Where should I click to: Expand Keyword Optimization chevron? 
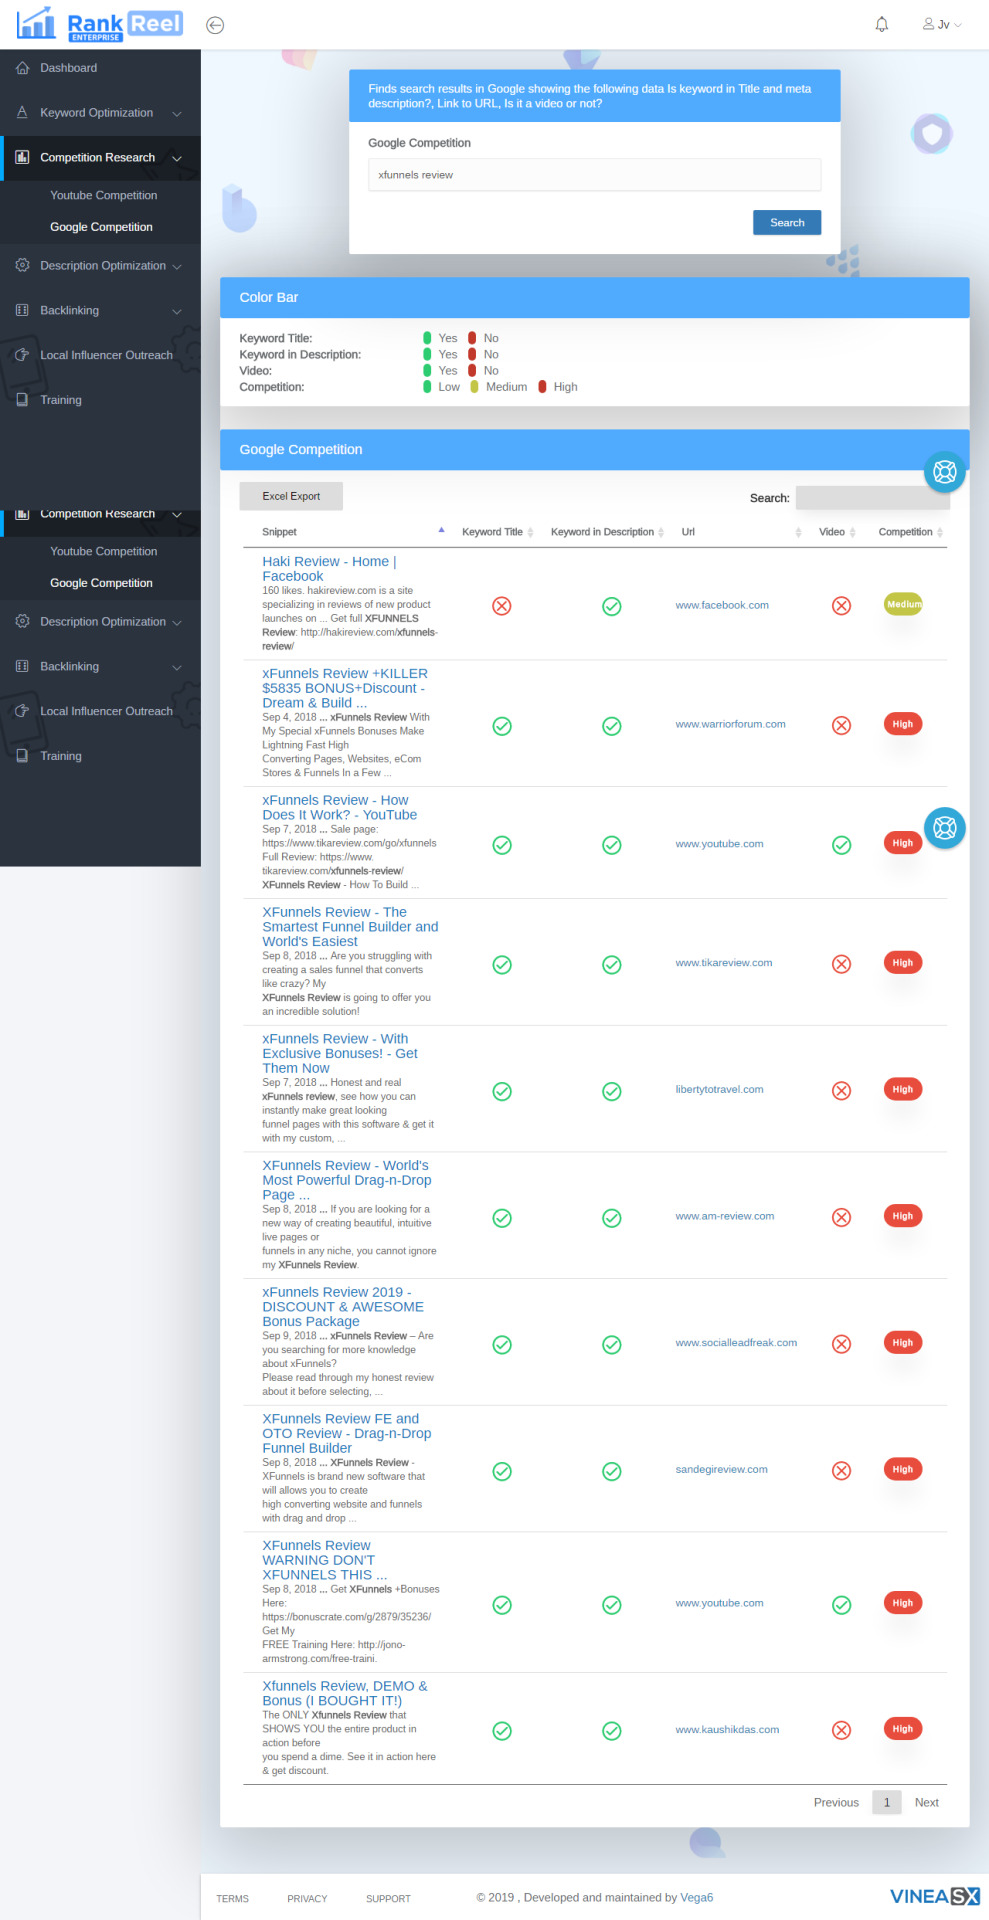coord(177,114)
